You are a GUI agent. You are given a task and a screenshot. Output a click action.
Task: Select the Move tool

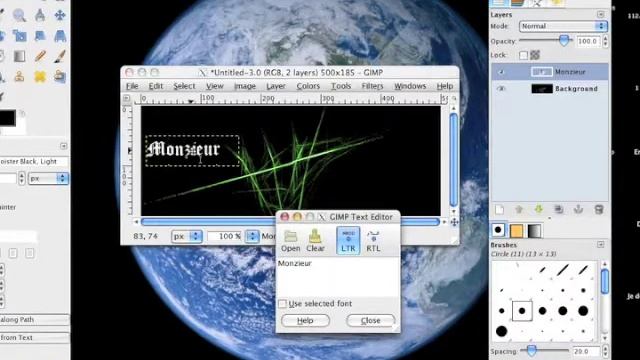[x=60, y=16]
